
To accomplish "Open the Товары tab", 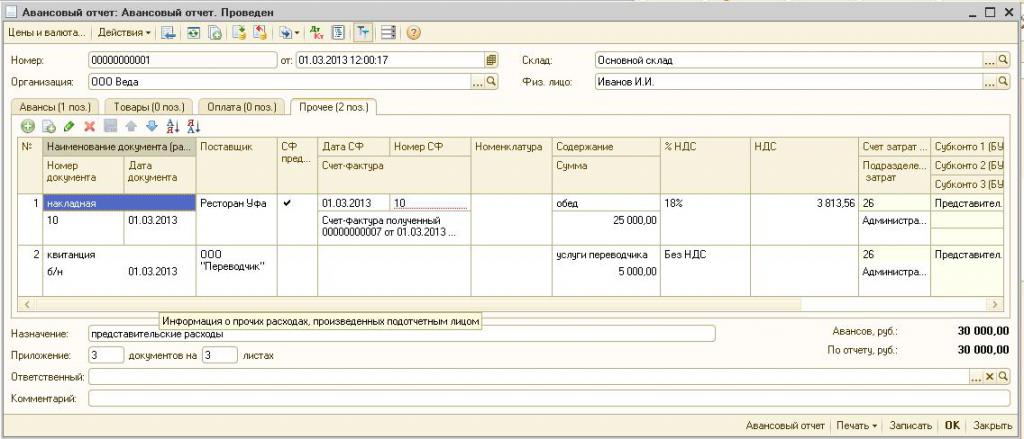I will [x=146, y=106].
